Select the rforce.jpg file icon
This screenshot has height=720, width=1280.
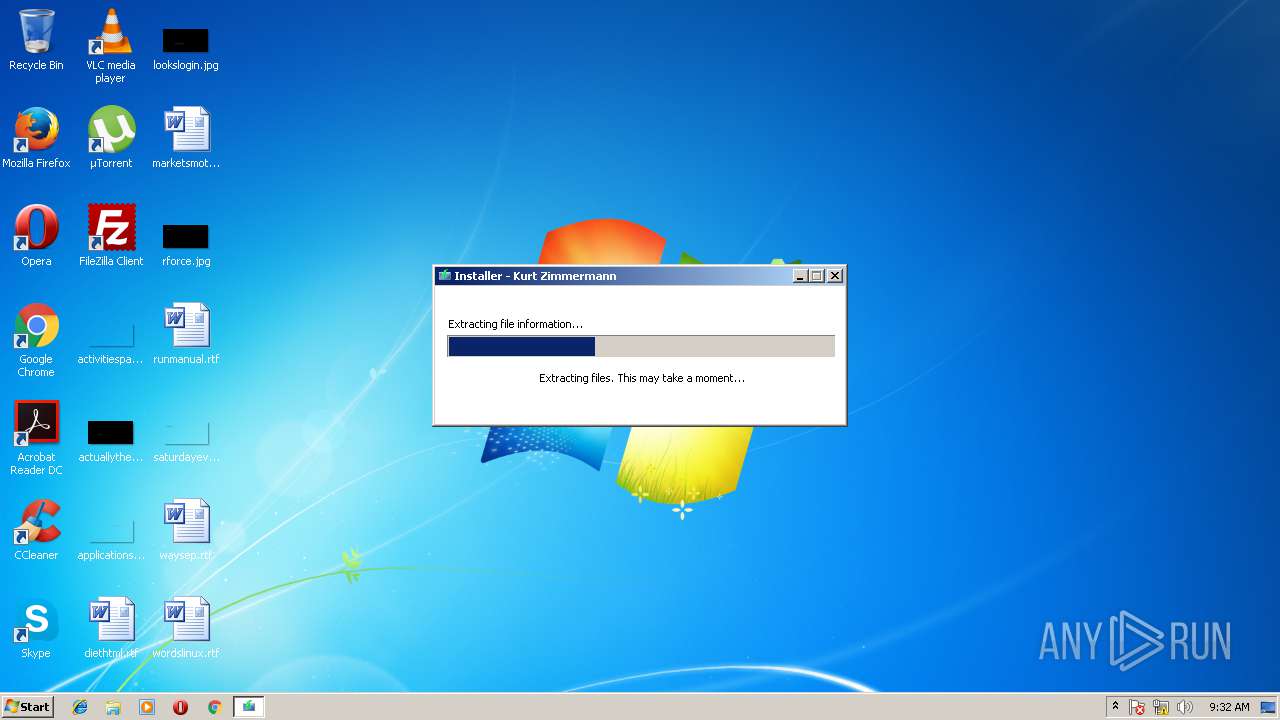pyautogui.click(x=185, y=244)
